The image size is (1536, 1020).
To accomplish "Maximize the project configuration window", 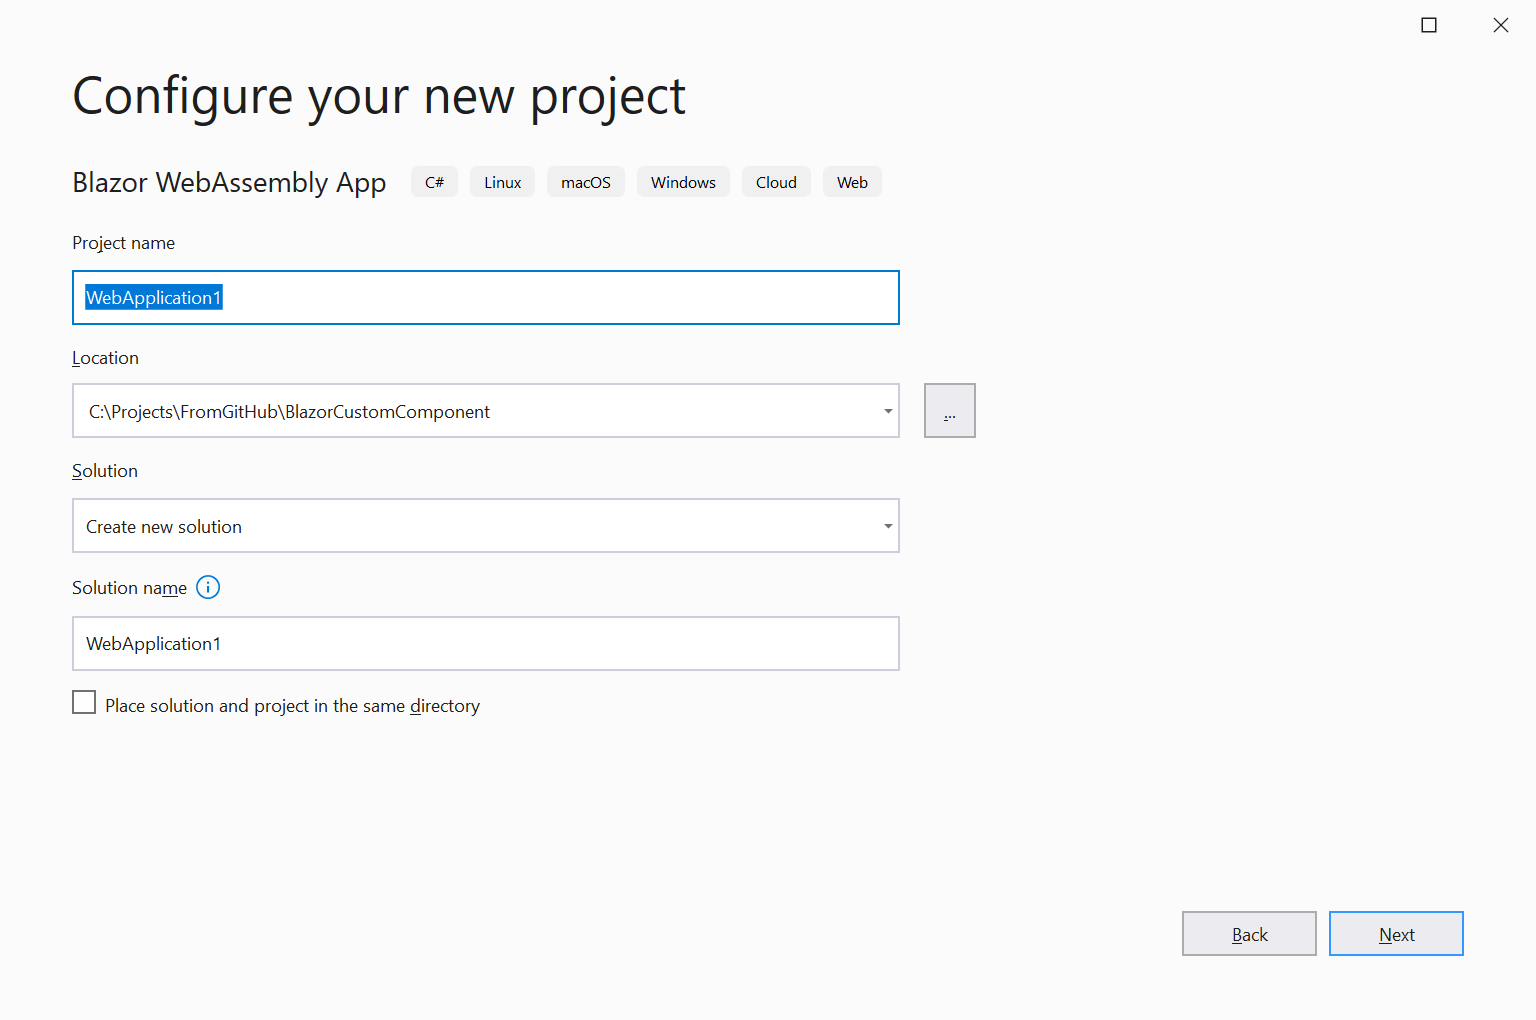I will (1428, 24).
